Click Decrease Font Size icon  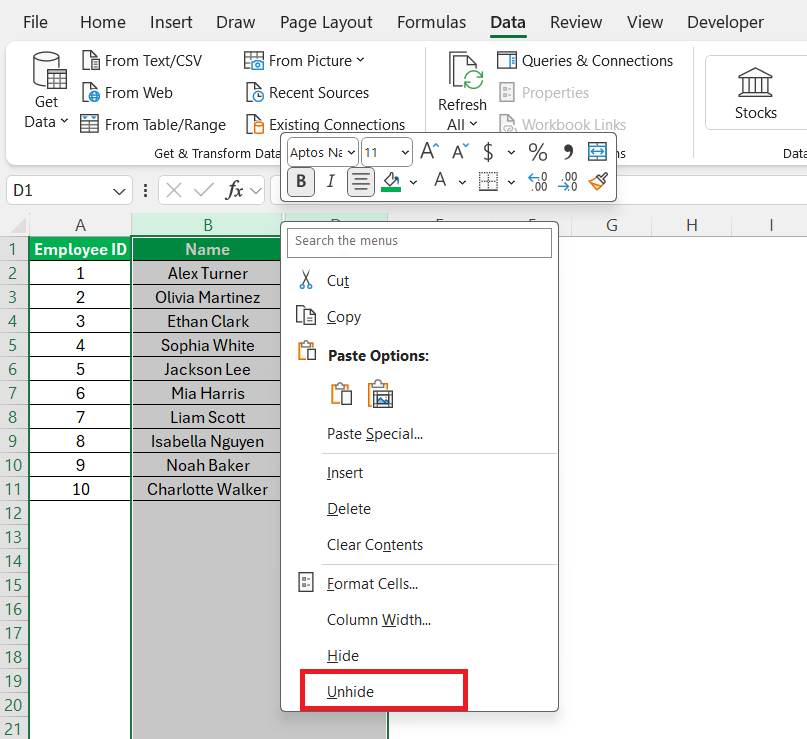(460, 152)
